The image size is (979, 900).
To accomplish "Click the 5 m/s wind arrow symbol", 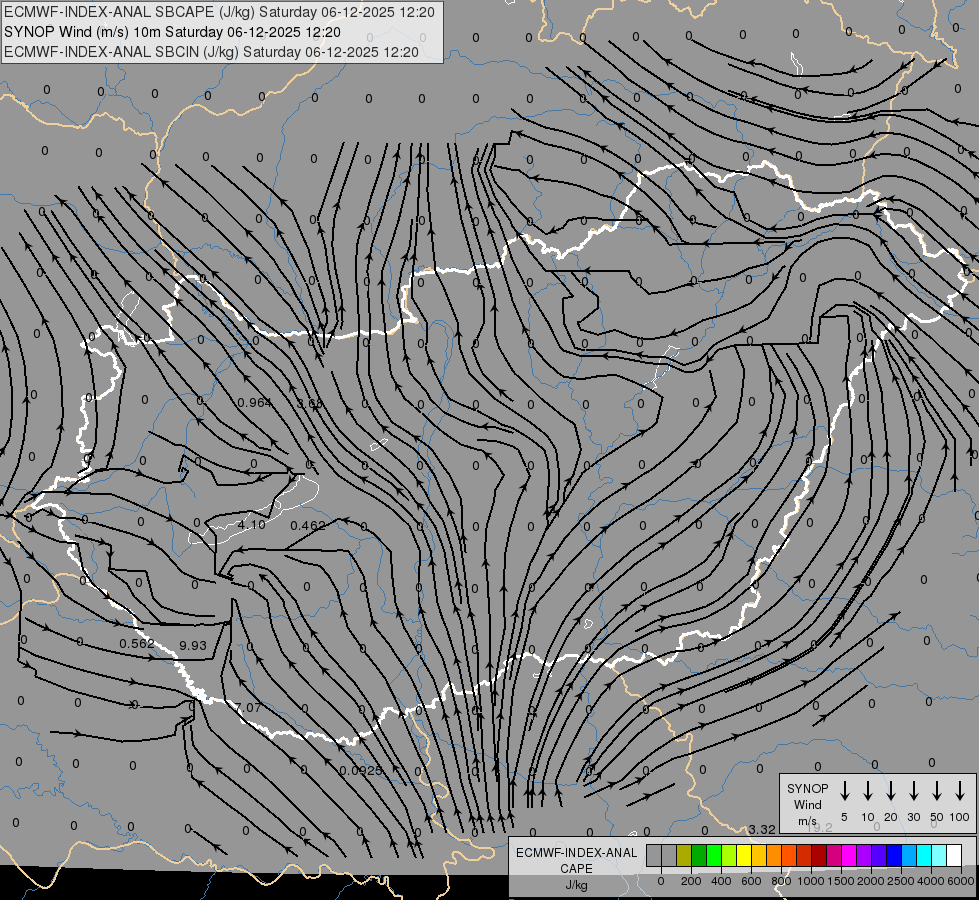I will coord(844,790).
